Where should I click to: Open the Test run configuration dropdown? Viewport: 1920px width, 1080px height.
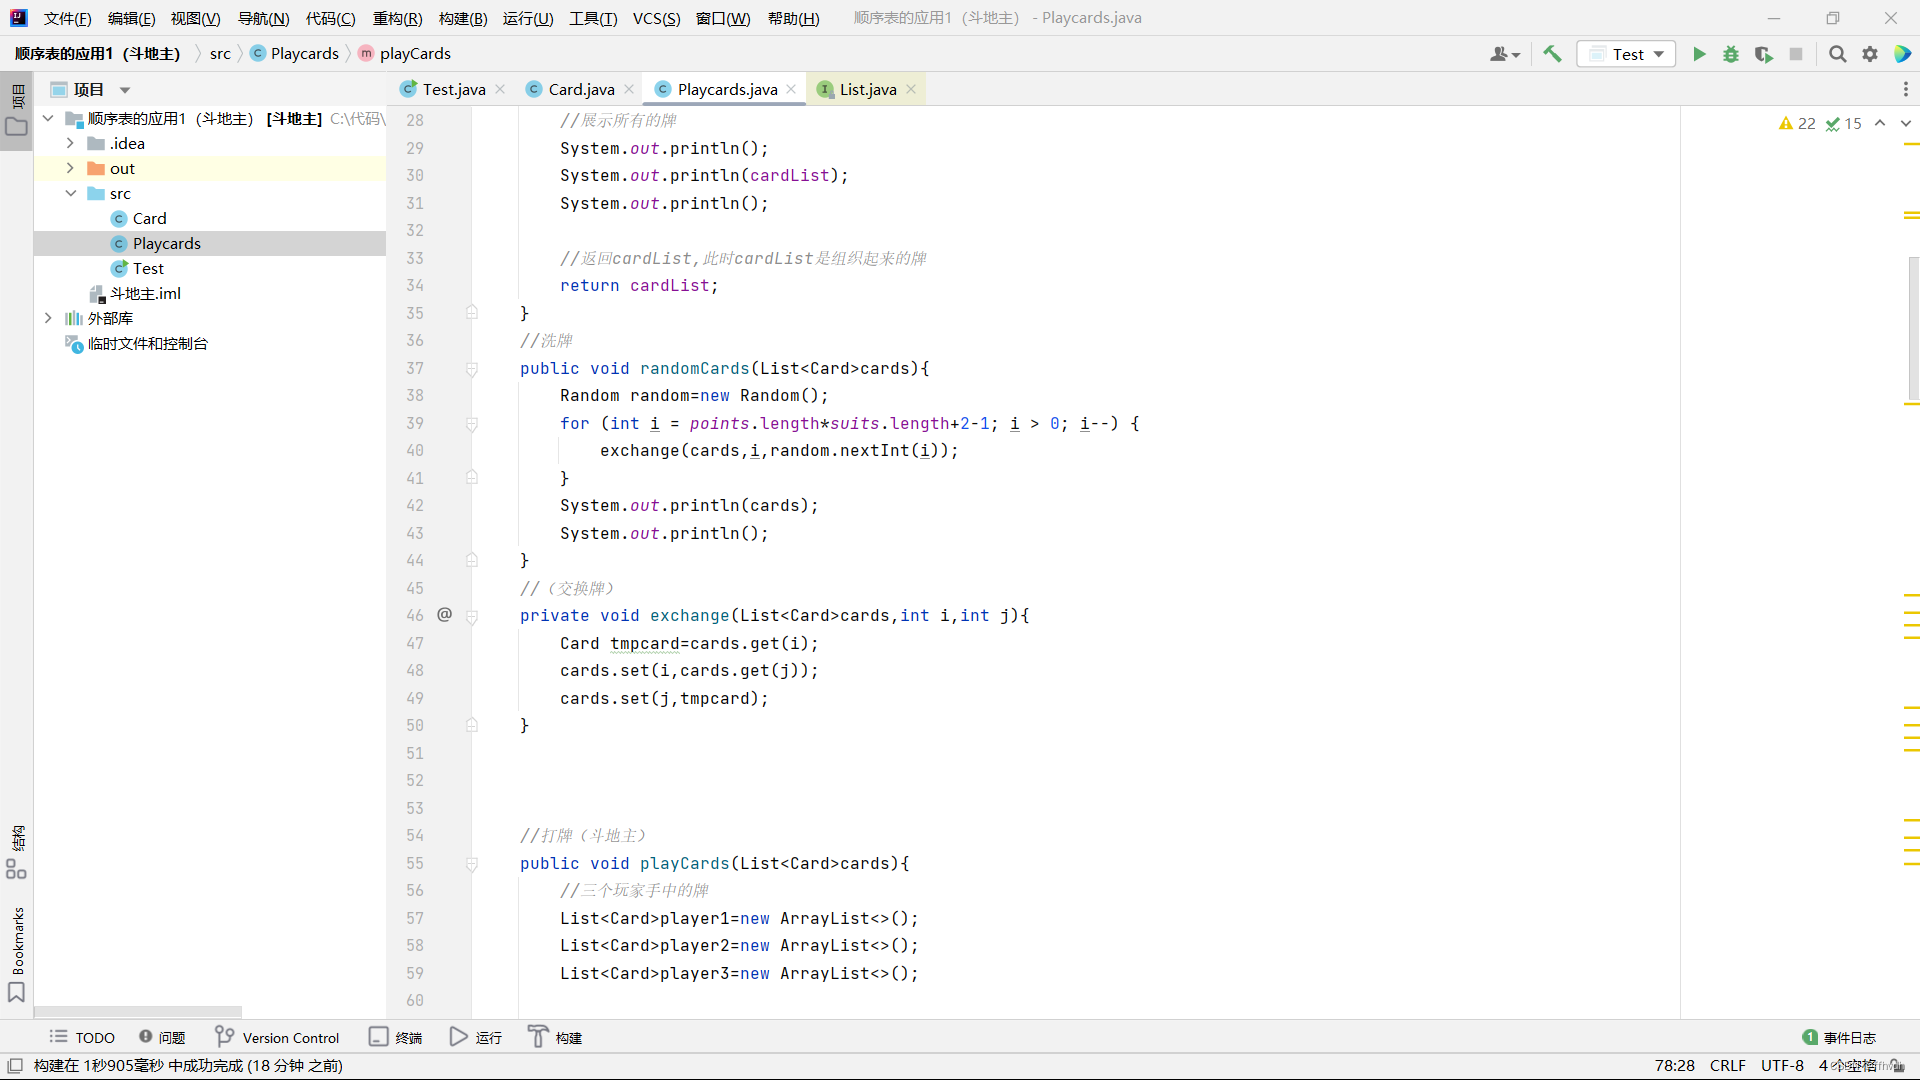pyautogui.click(x=1627, y=54)
